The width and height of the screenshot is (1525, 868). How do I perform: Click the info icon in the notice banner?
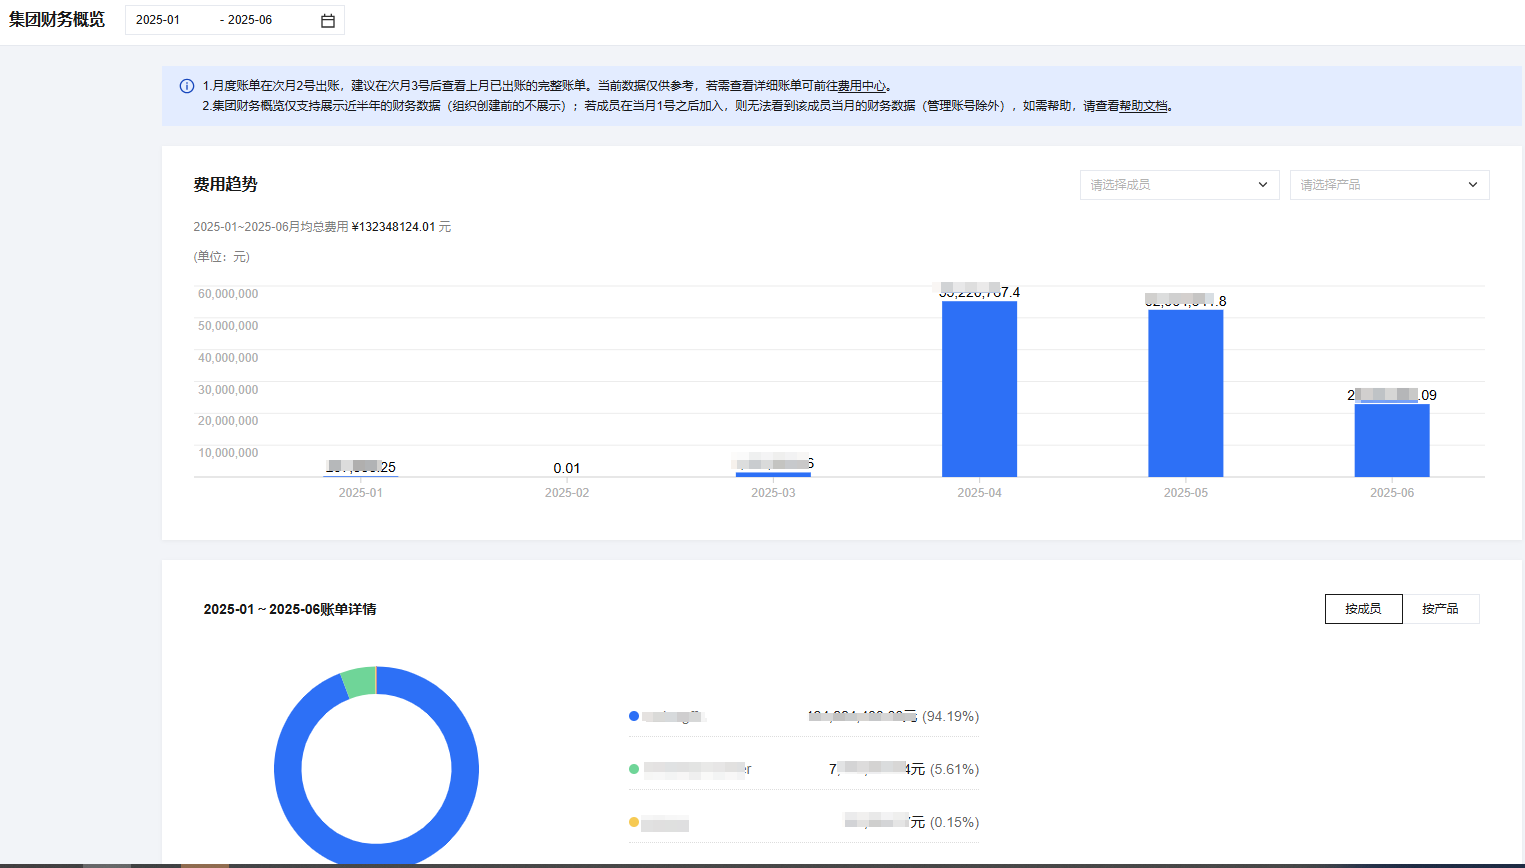pyautogui.click(x=186, y=86)
